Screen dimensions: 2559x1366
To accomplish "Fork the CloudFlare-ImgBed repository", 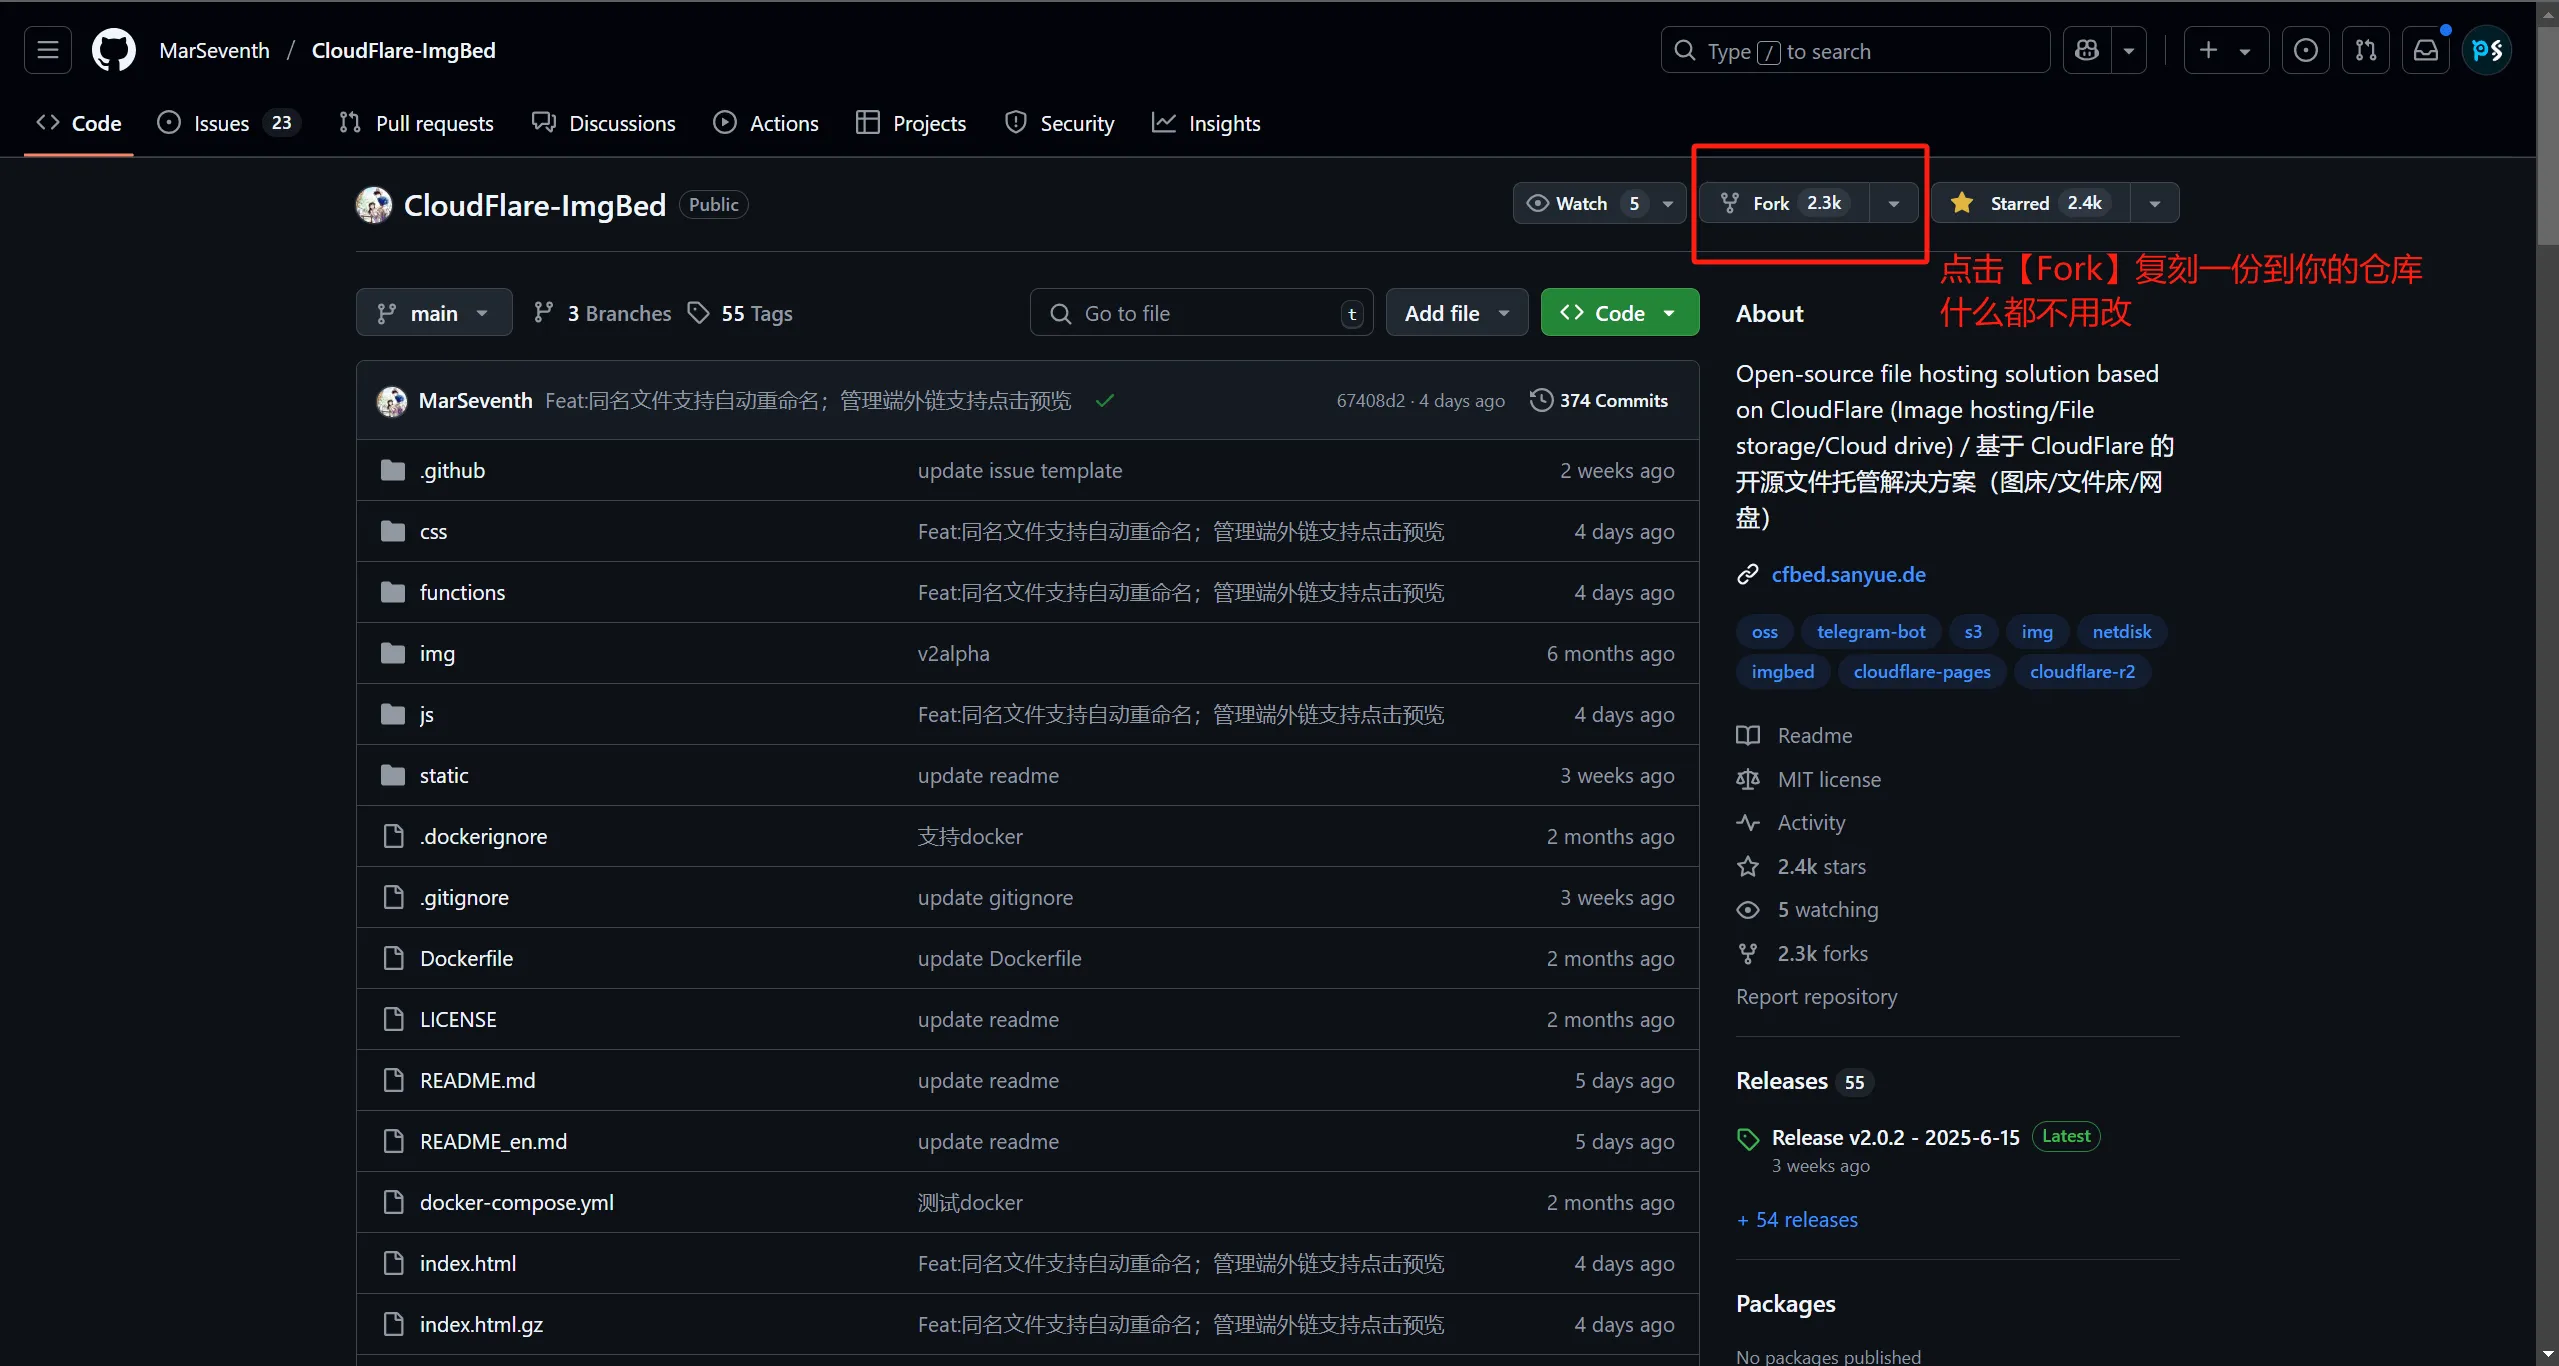I will pyautogui.click(x=1785, y=203).
